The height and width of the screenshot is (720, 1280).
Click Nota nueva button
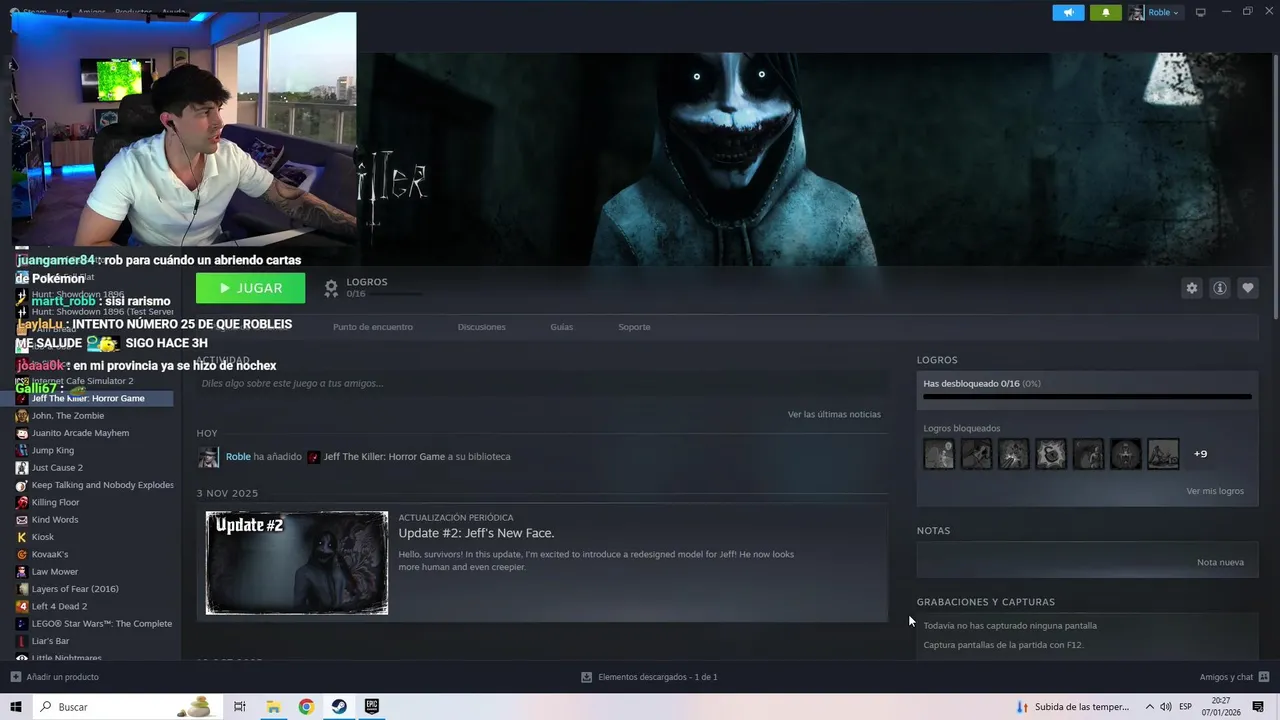point(1220,562)
